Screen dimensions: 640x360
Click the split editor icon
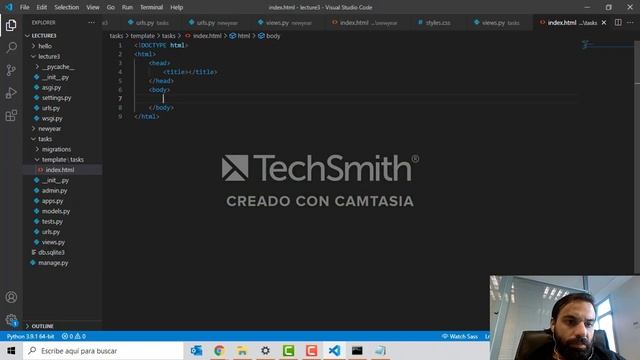(x=618, y=22)
